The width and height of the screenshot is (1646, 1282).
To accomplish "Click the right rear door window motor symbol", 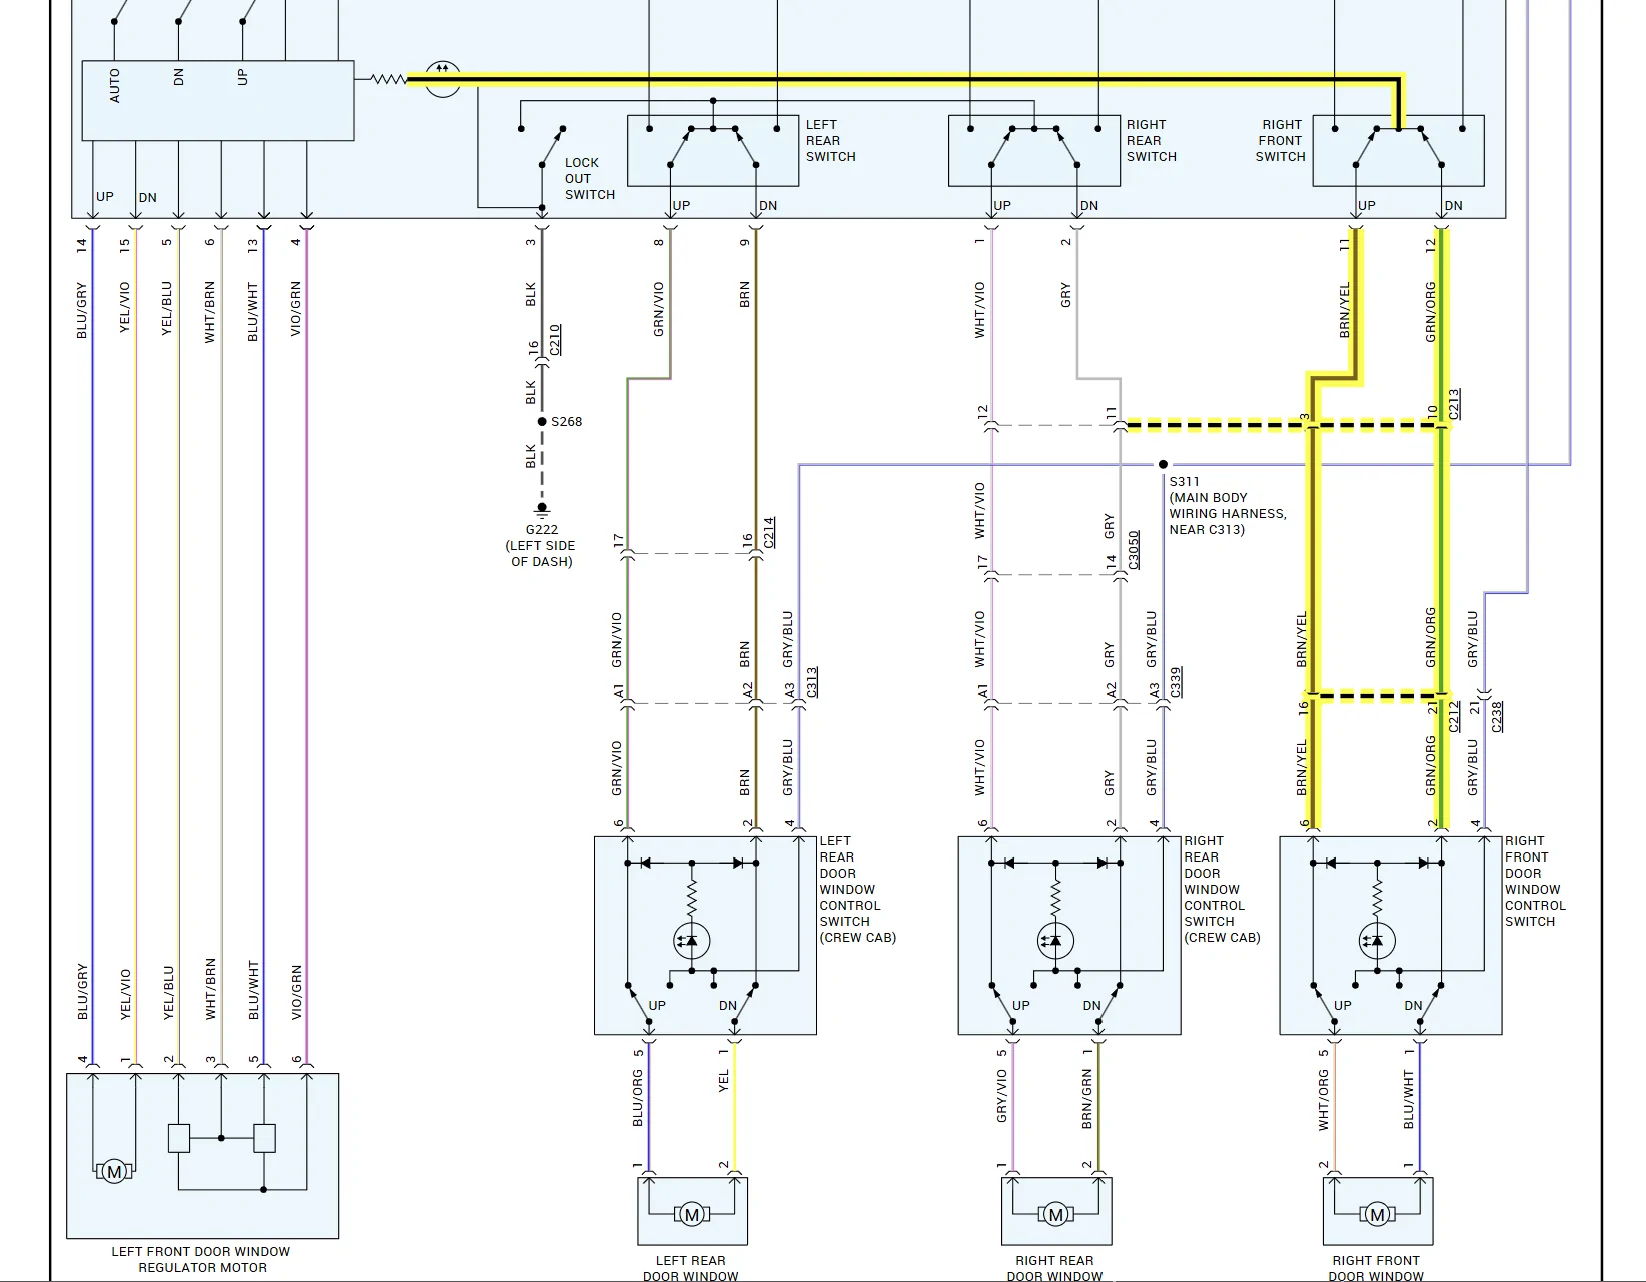I will tap(1055, 1215).
